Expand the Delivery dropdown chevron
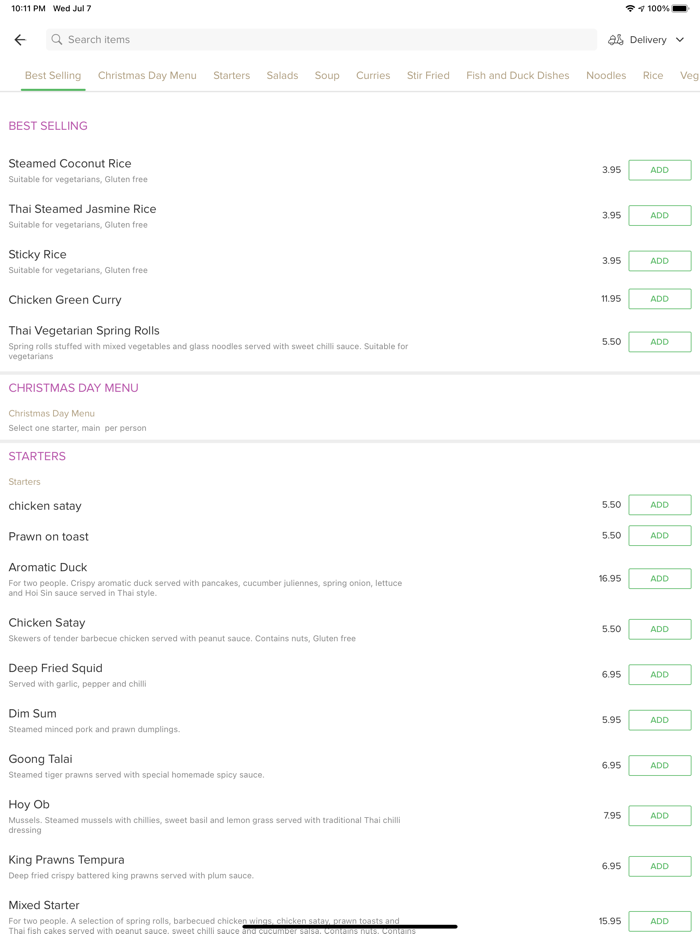This screenshot has width=700, height=934. click(x=680, y=40)
